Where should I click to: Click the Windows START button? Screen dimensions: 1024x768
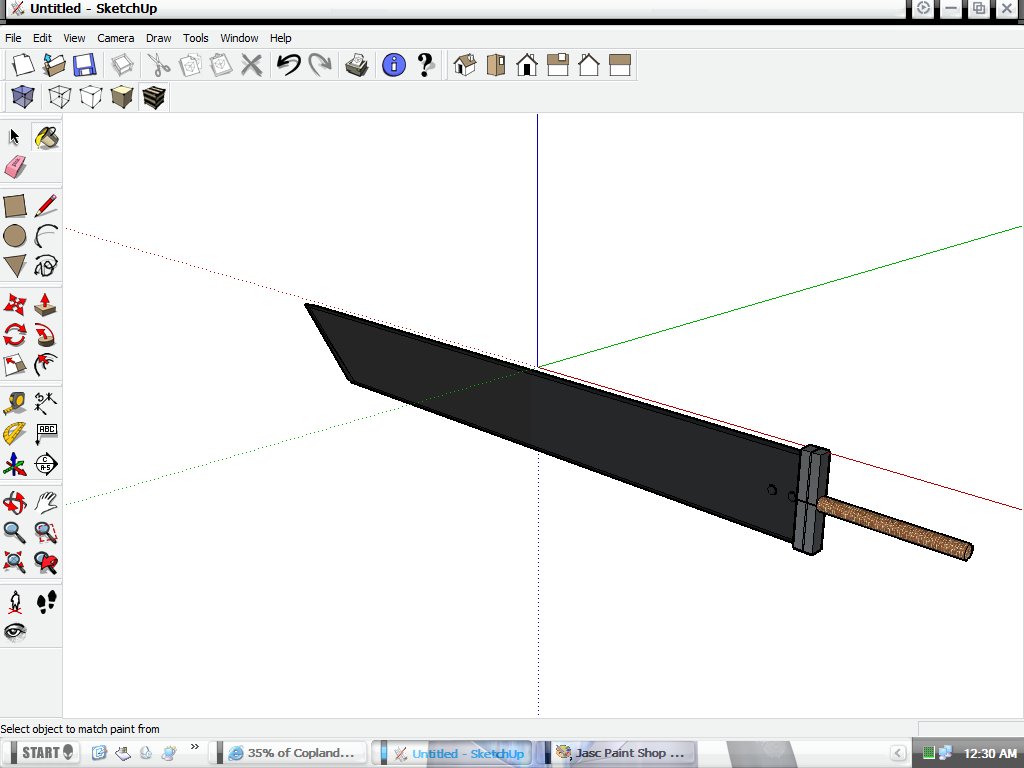click(x=42, y=753)
